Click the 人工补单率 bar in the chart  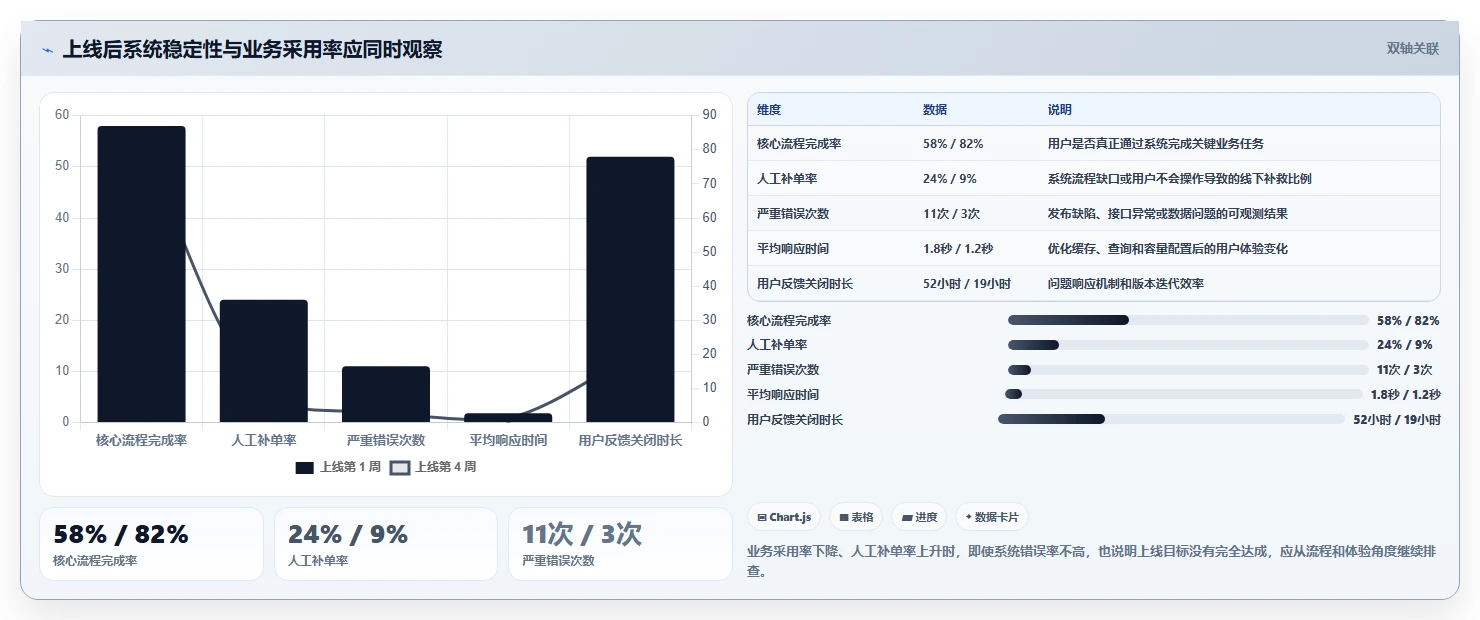(264, 361)
